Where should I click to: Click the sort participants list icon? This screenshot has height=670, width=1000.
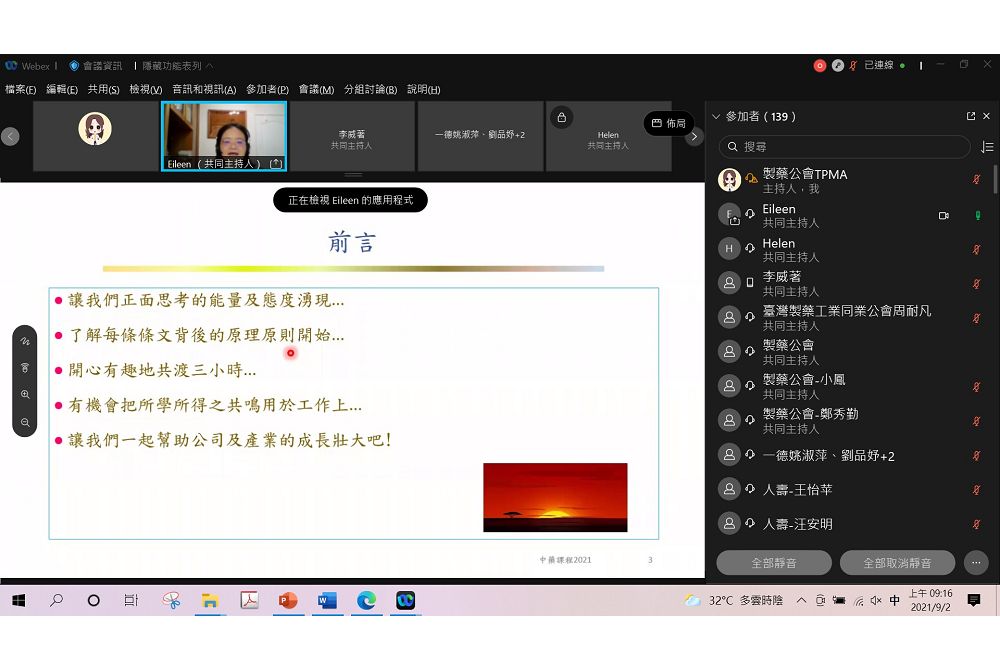pos(987,147)
